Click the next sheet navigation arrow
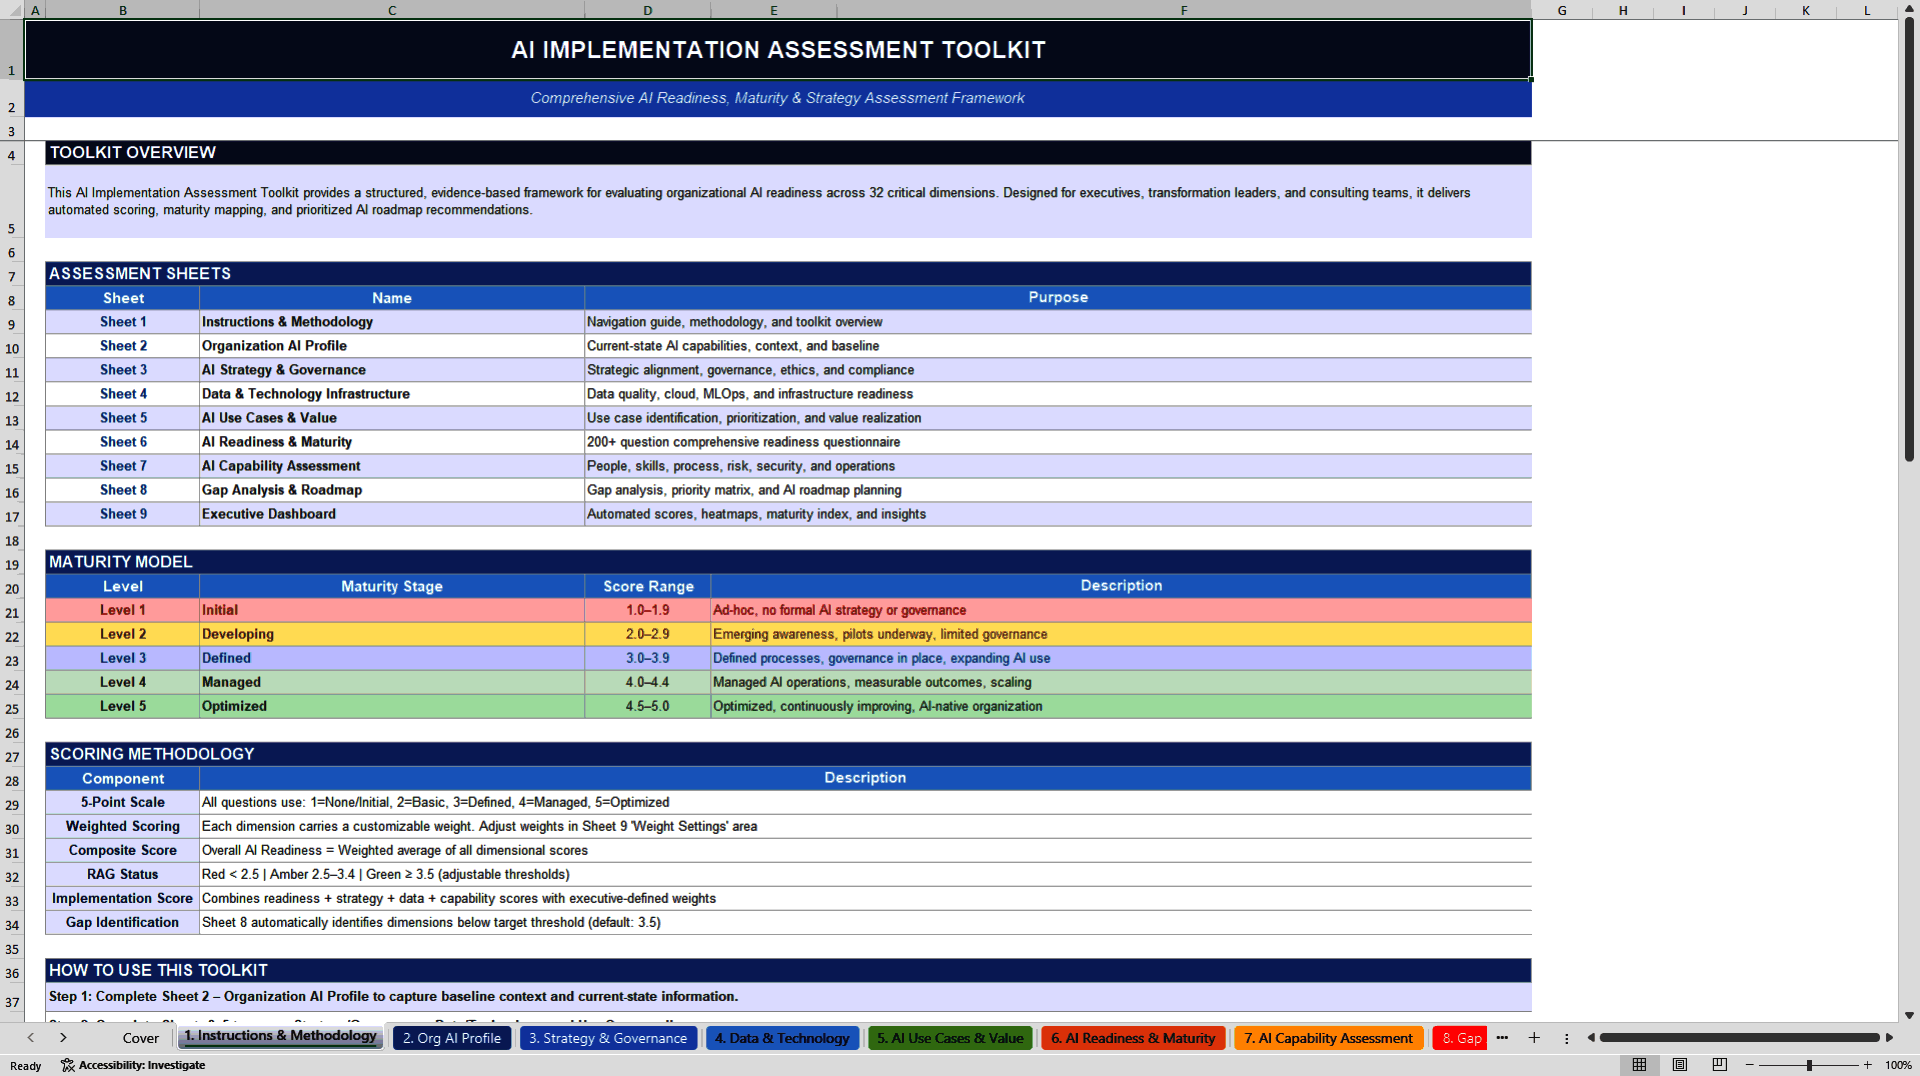The height and width of the screenshot is (1076, 1920). click(63, 1038)
